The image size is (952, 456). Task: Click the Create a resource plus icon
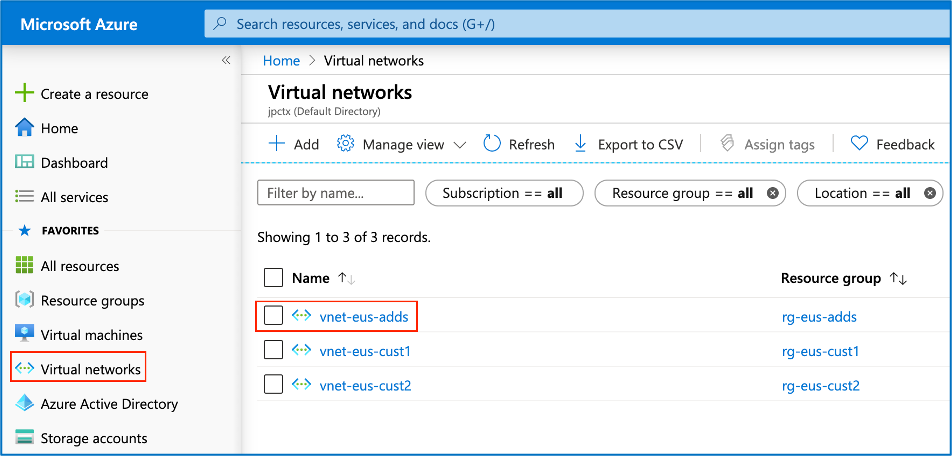pos(25,94)
